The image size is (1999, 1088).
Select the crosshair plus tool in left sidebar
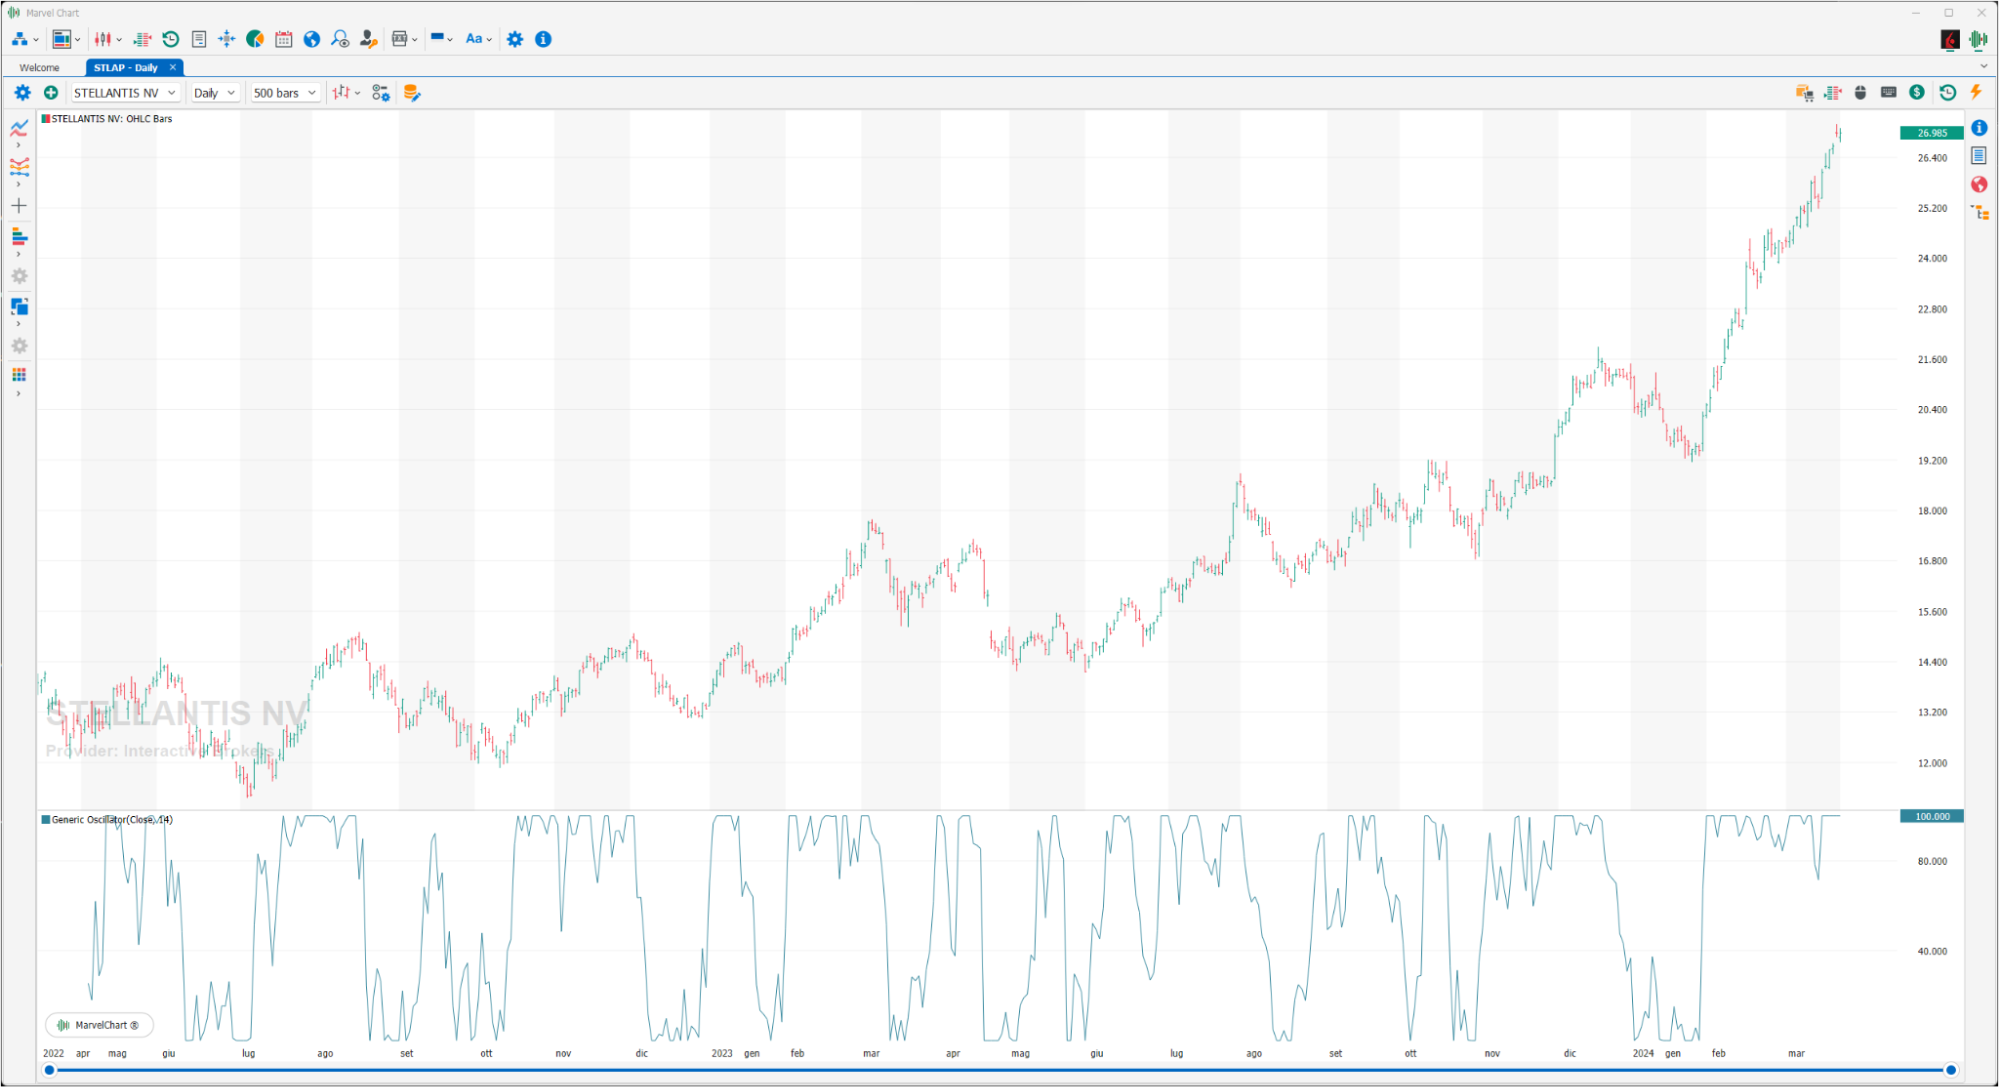pyautogui.click(x=19, y=206)
